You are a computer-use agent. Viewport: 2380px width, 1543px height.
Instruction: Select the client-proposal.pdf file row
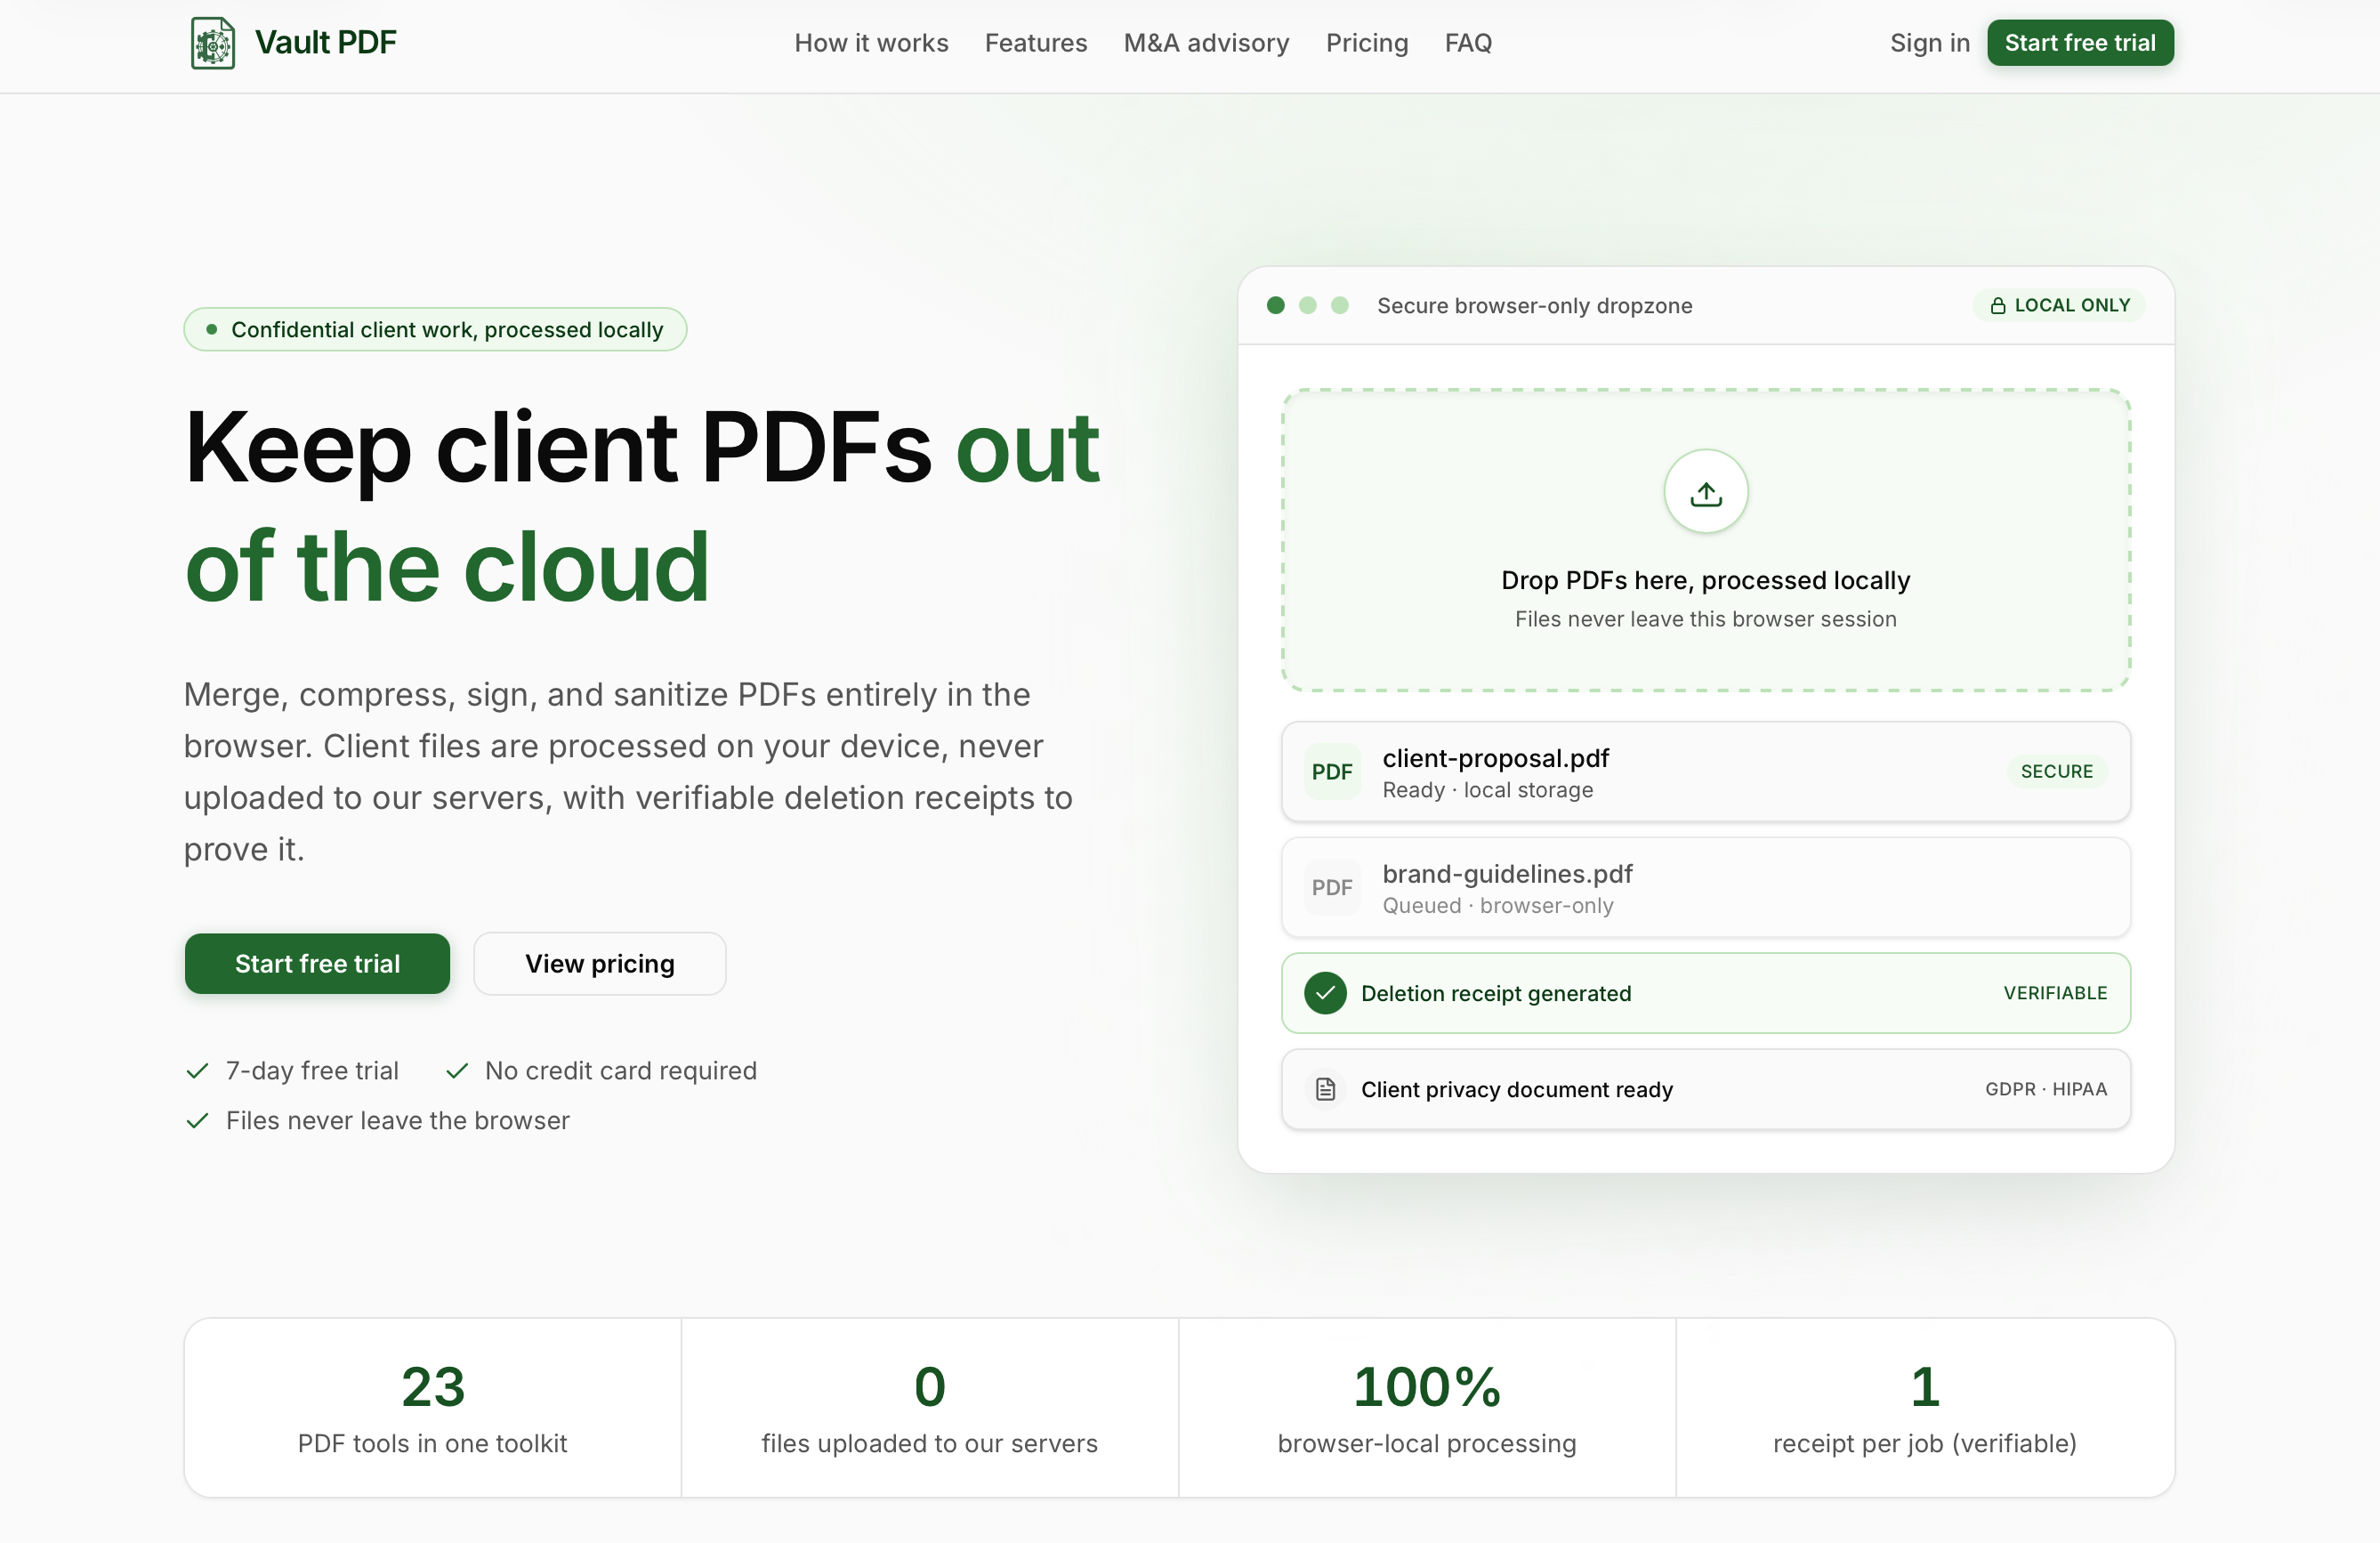1706,772
